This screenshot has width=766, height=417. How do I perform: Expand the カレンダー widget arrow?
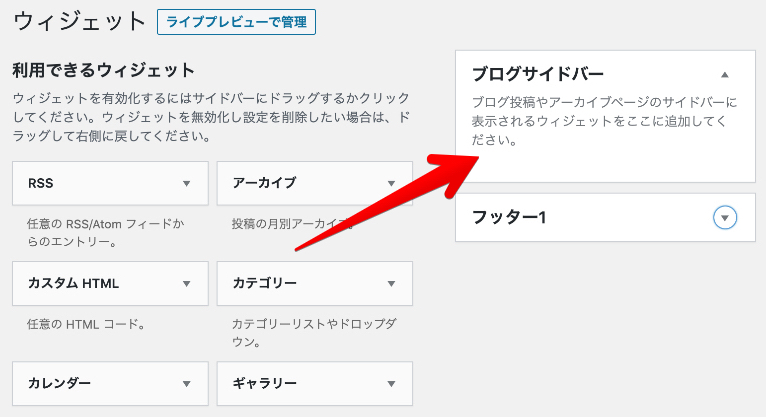pyautogui.click(x=186, y=384)
